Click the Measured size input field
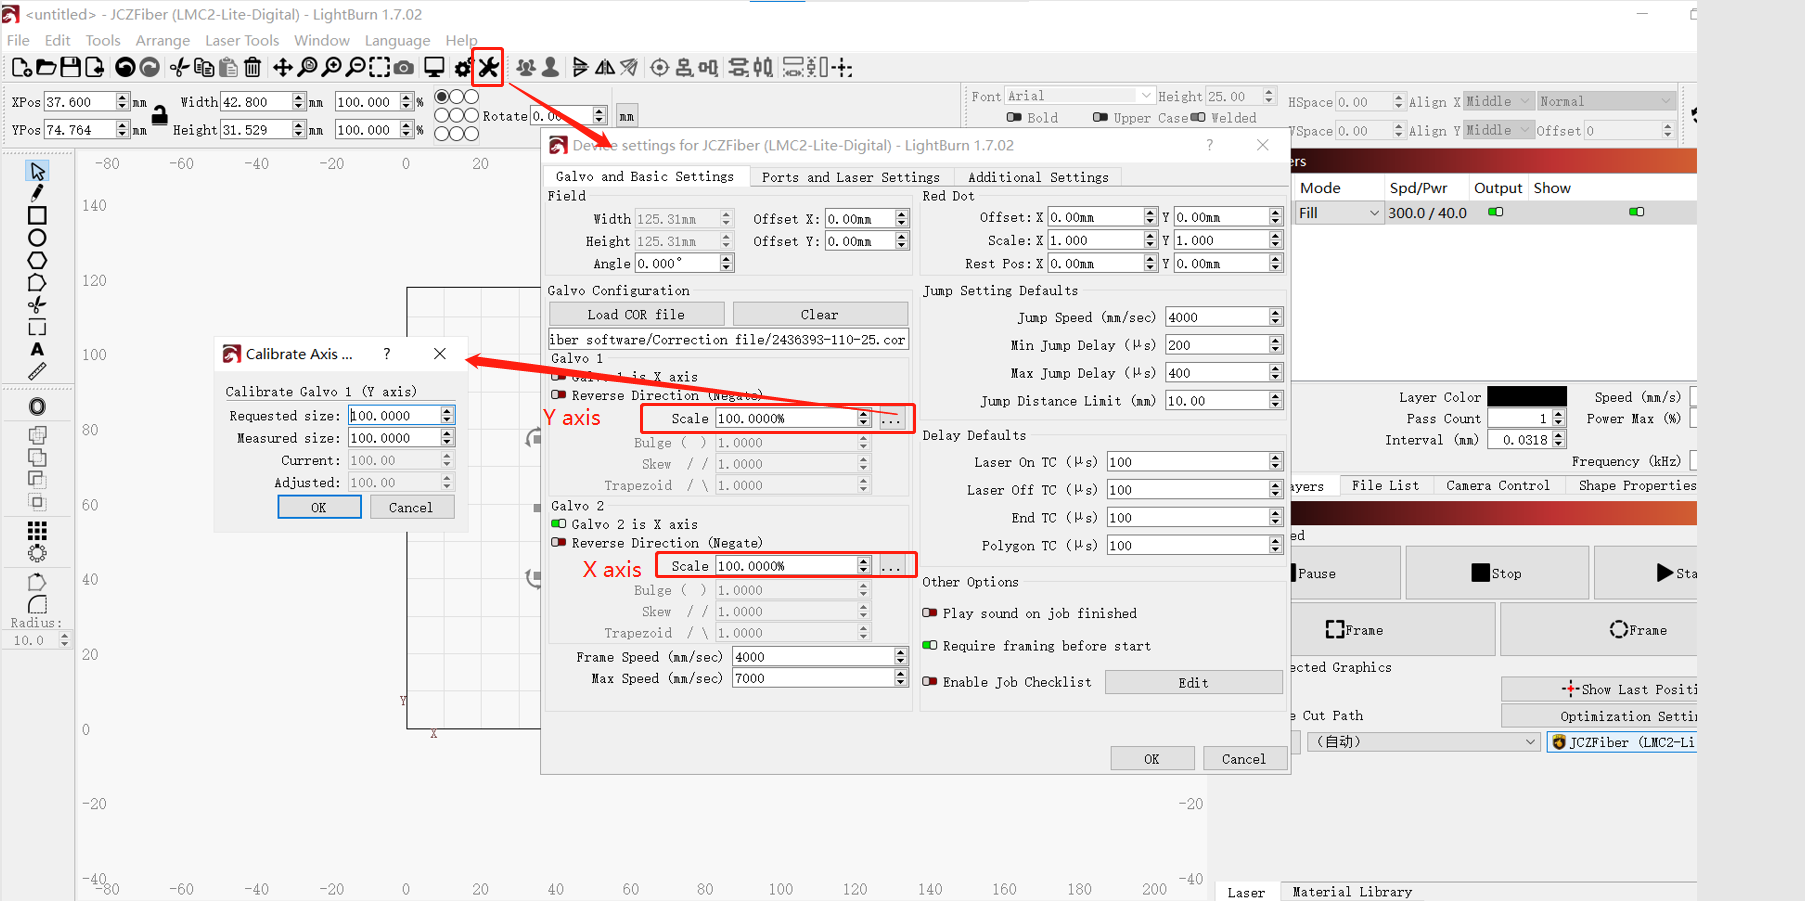Viewport: 1805px width, 901px height. point(394,438)
